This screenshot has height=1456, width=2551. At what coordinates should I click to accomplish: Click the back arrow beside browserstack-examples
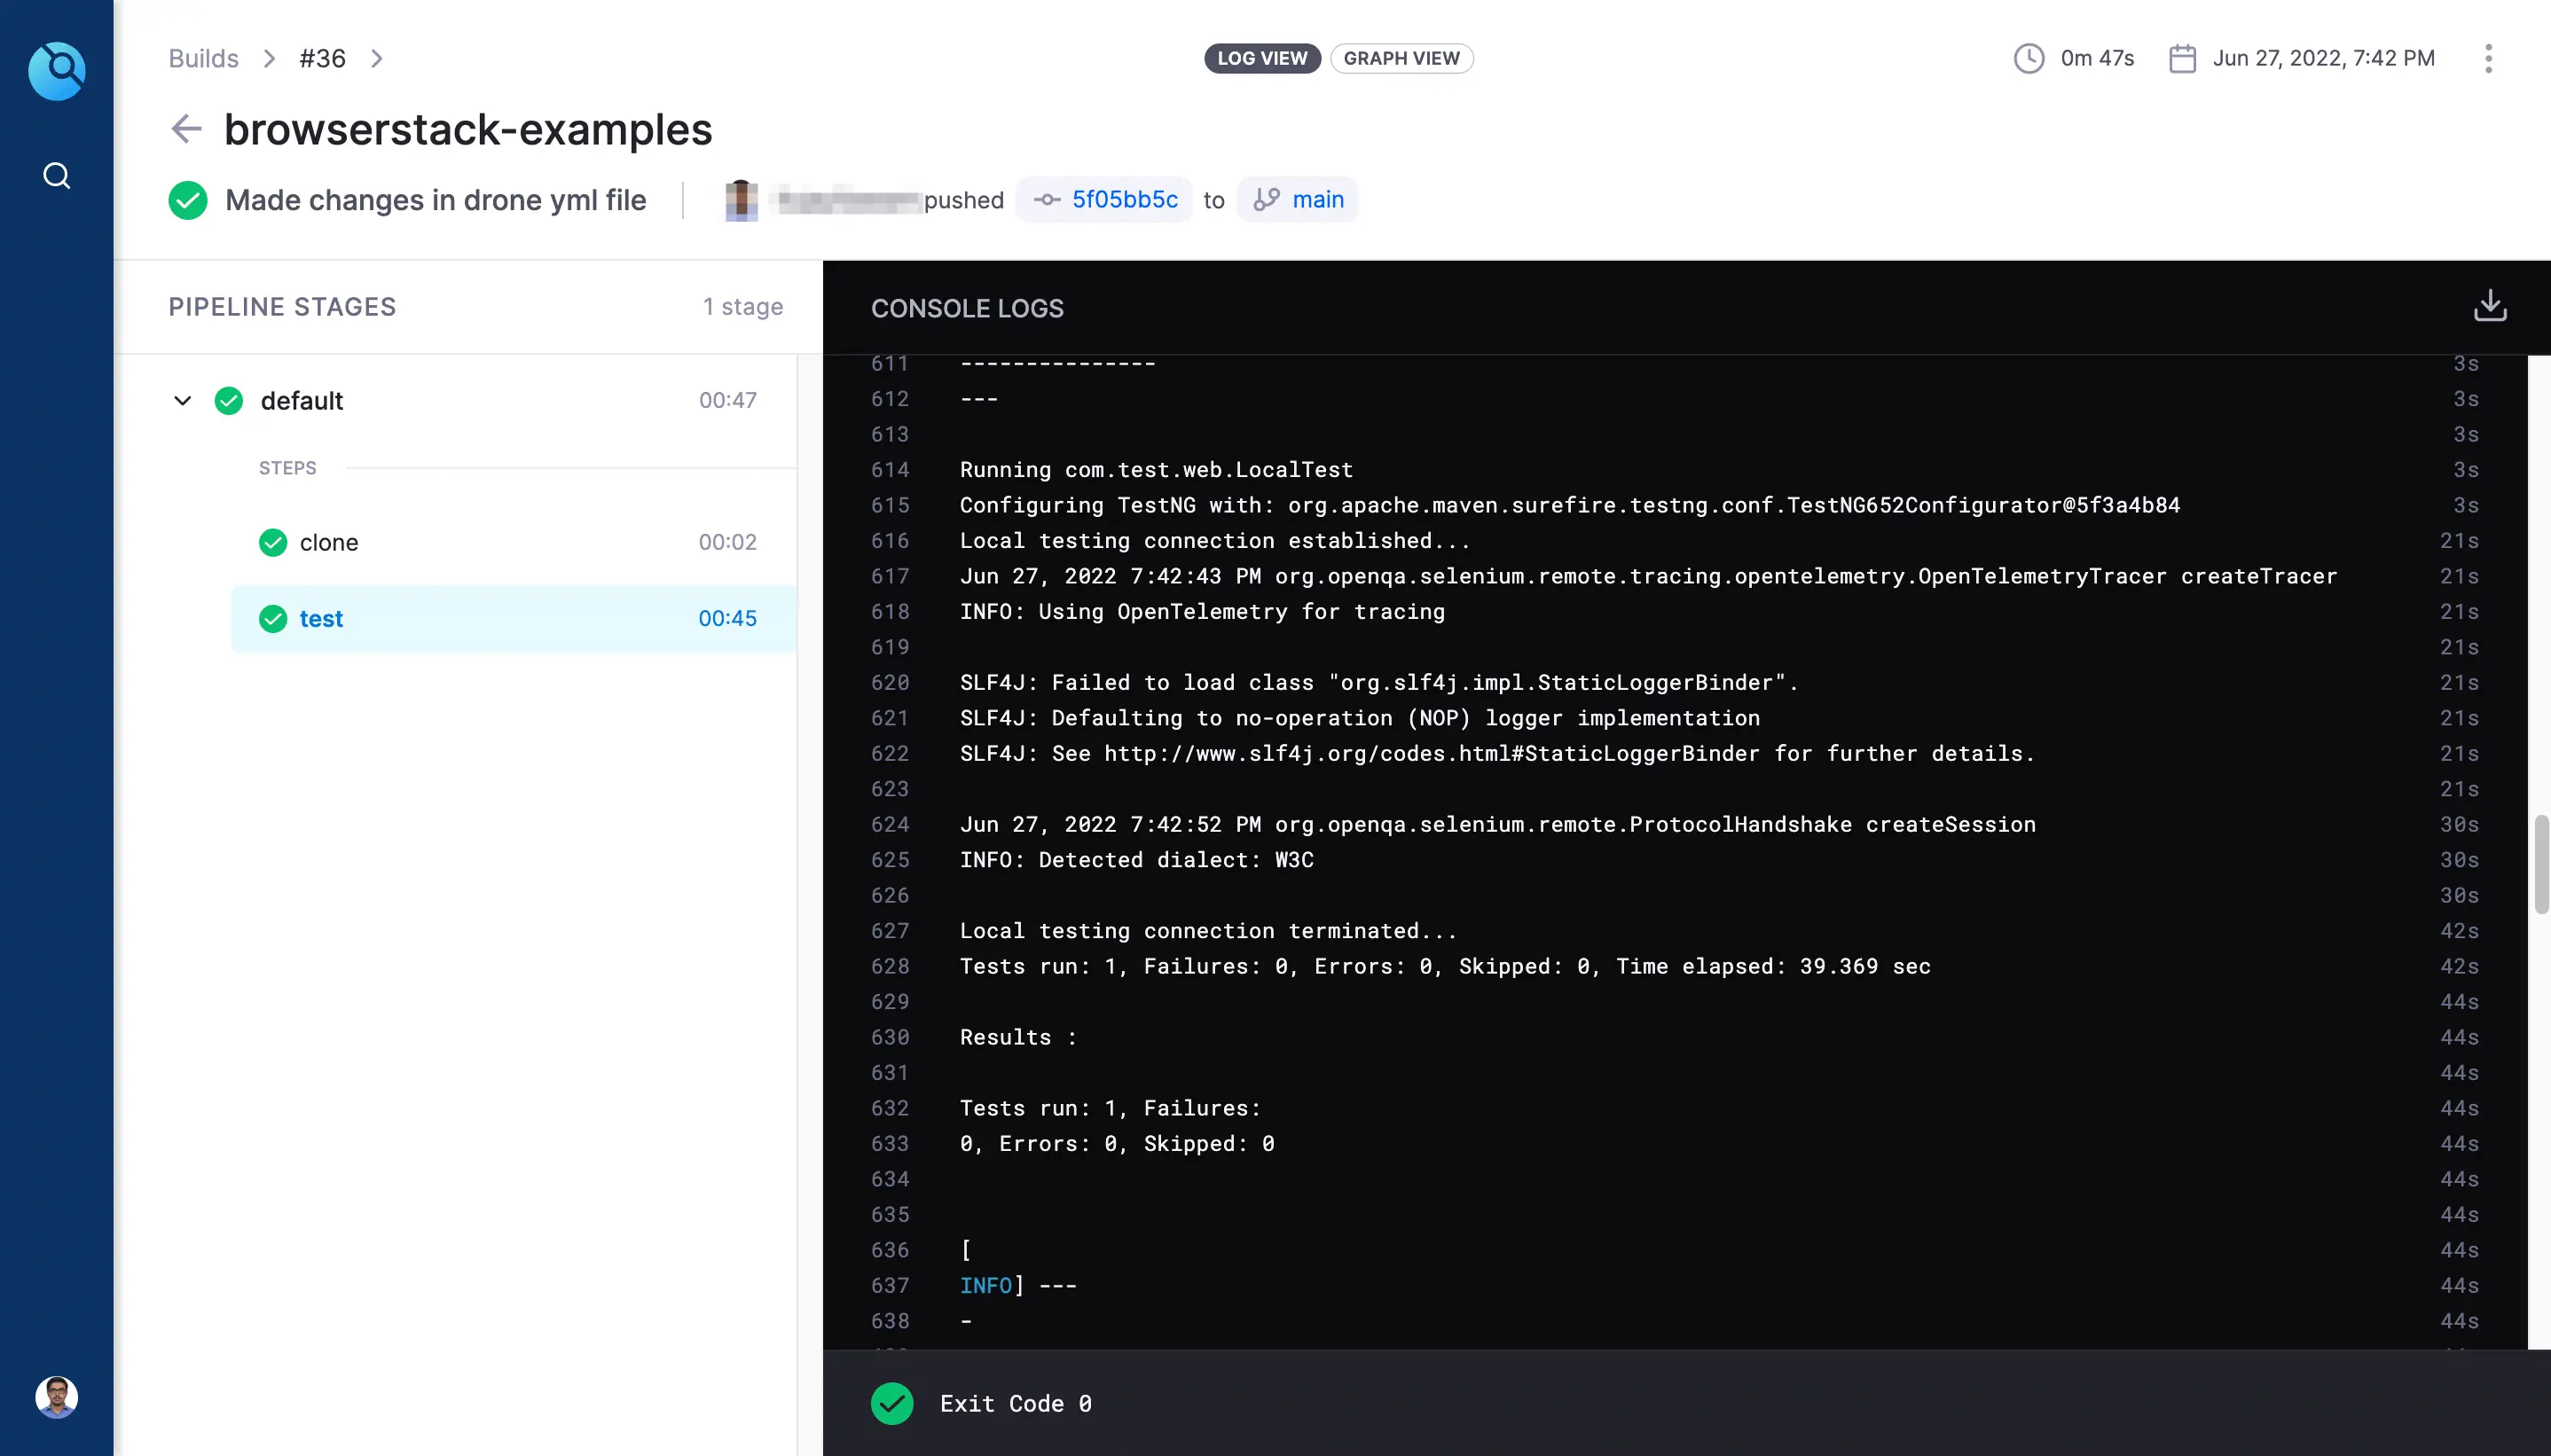[186, 129]
